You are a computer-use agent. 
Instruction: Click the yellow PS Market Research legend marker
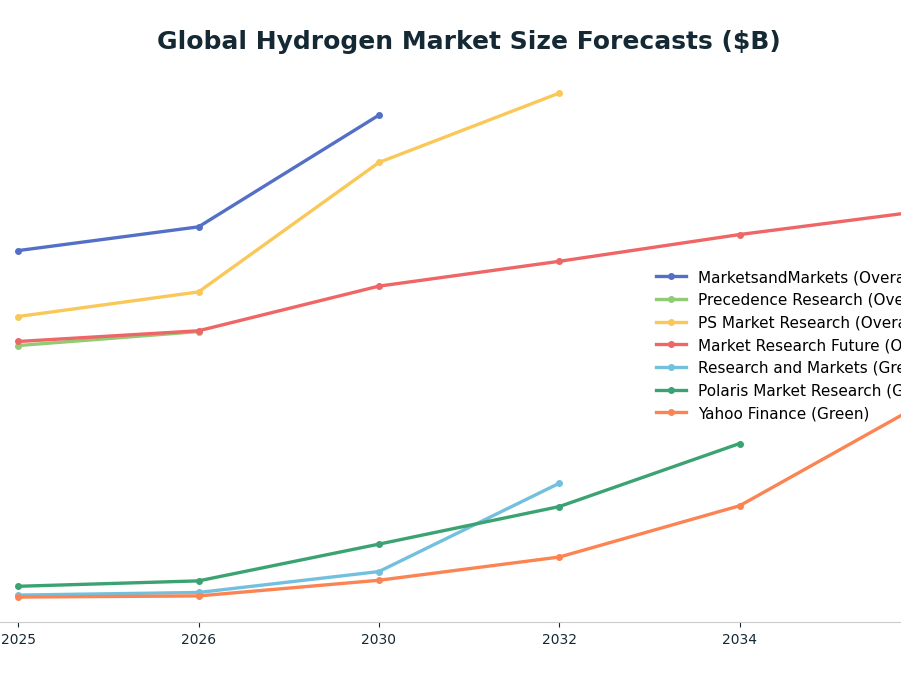pos(671,322)
